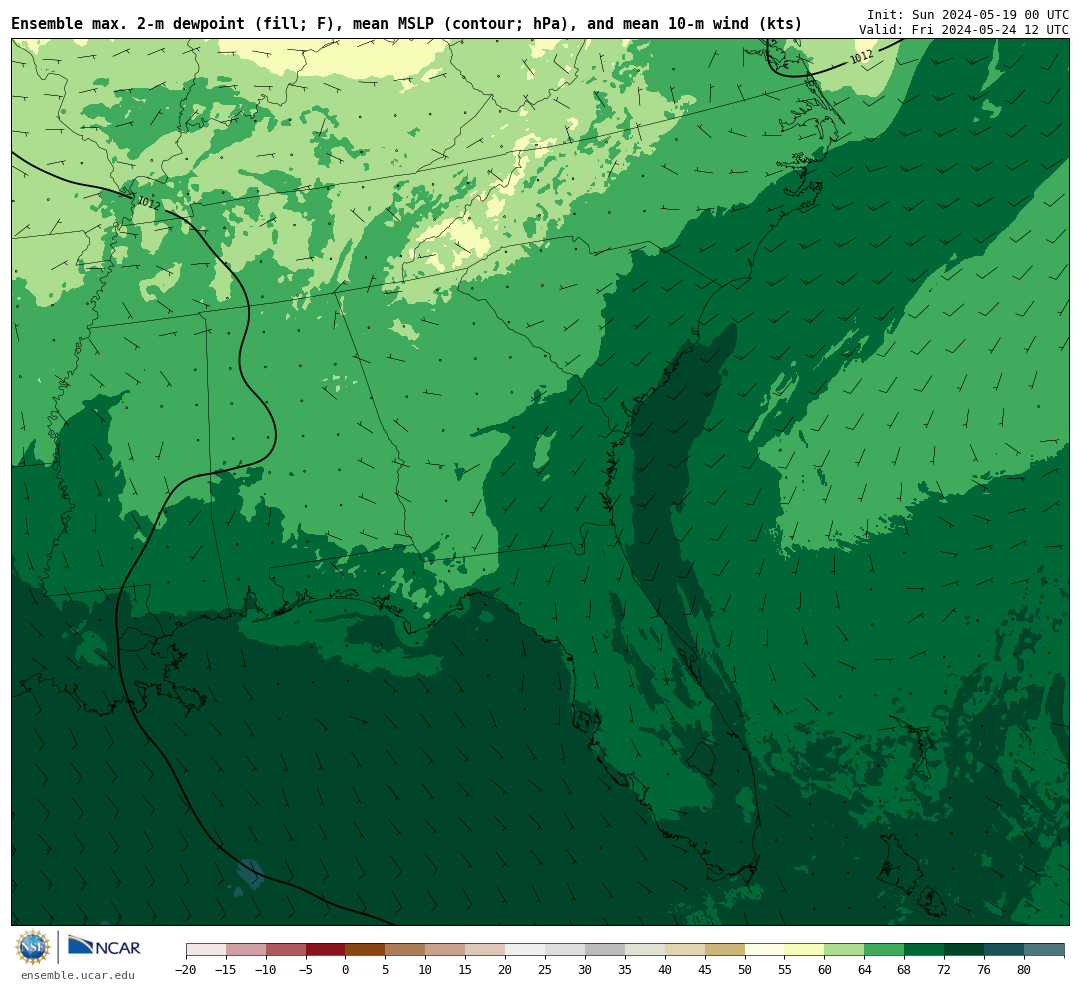Click the '50' colorbar tick label
This screenshot has width=1080, height=988.
745,969
